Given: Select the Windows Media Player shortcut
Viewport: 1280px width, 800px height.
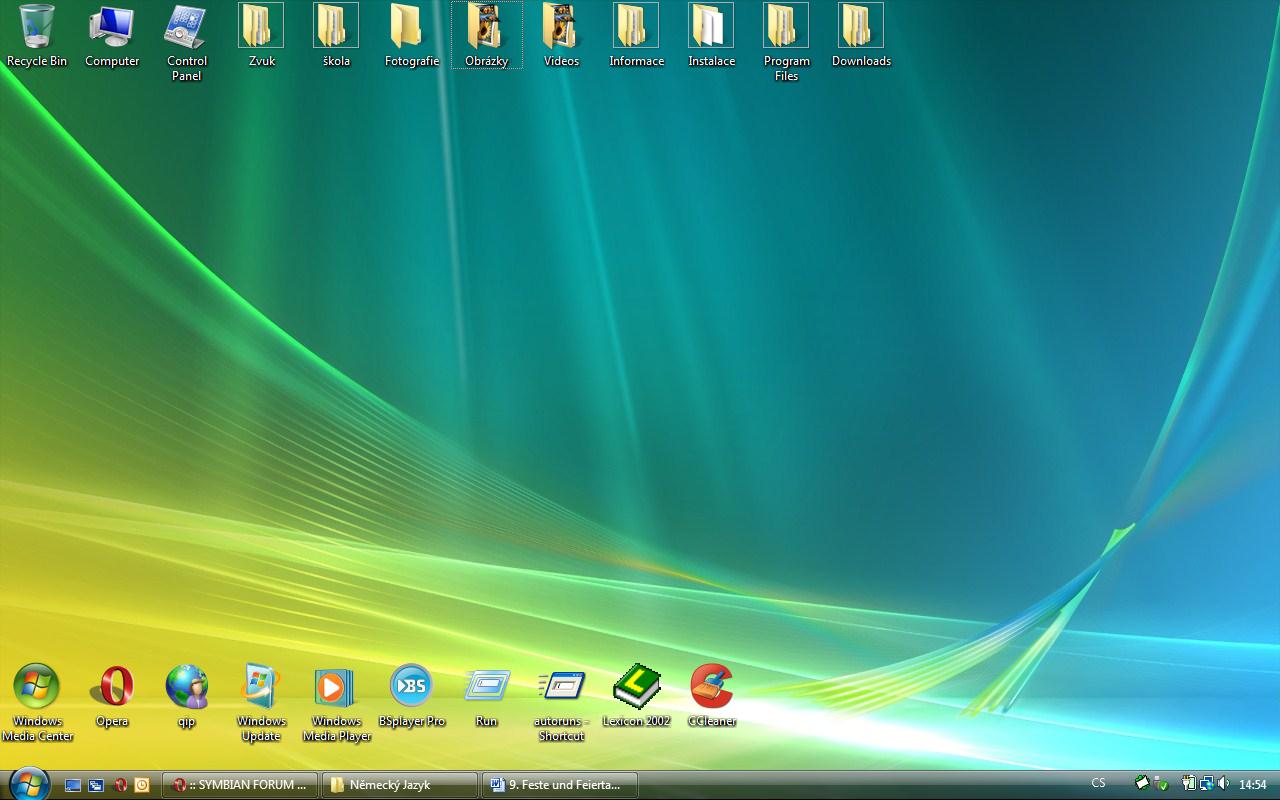Looking at the screenshot, I should [x=336, y=702].
